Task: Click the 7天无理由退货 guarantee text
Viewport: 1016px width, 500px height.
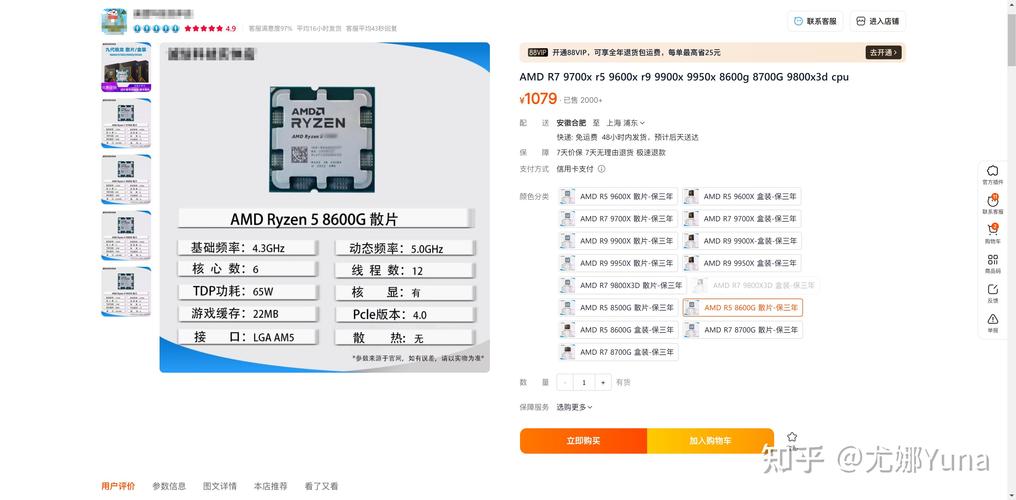Action: (x=609, y=153)
